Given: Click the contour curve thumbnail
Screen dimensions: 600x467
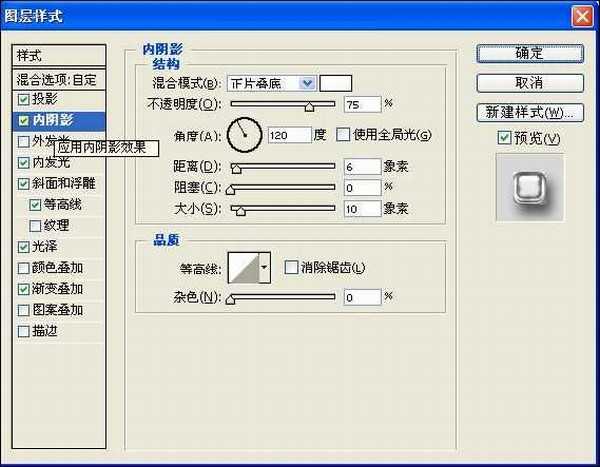Looking at the screenshot, I should [243, 267].
